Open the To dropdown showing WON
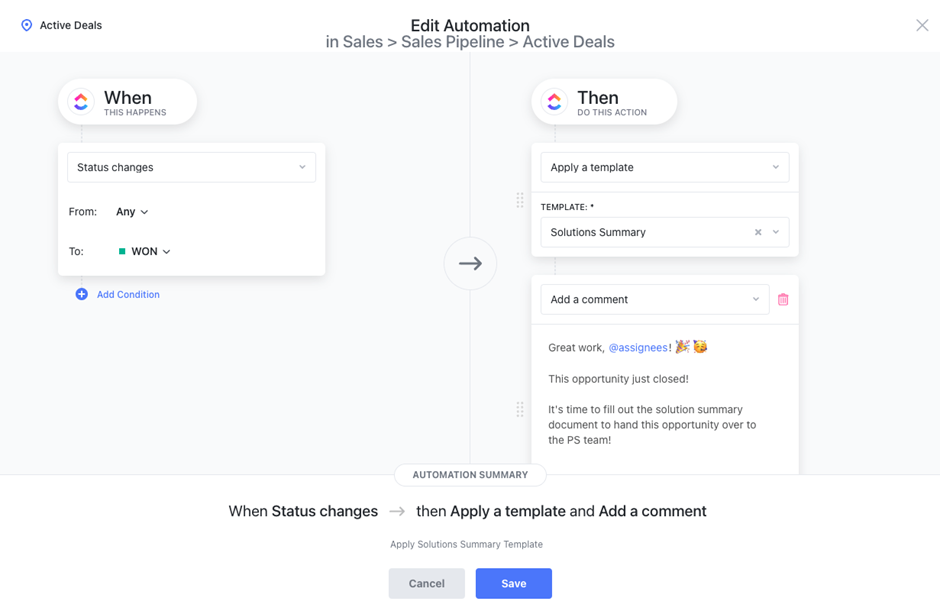Image resolution: width=940 pixels, height=611 pixels. click(144, 251)
